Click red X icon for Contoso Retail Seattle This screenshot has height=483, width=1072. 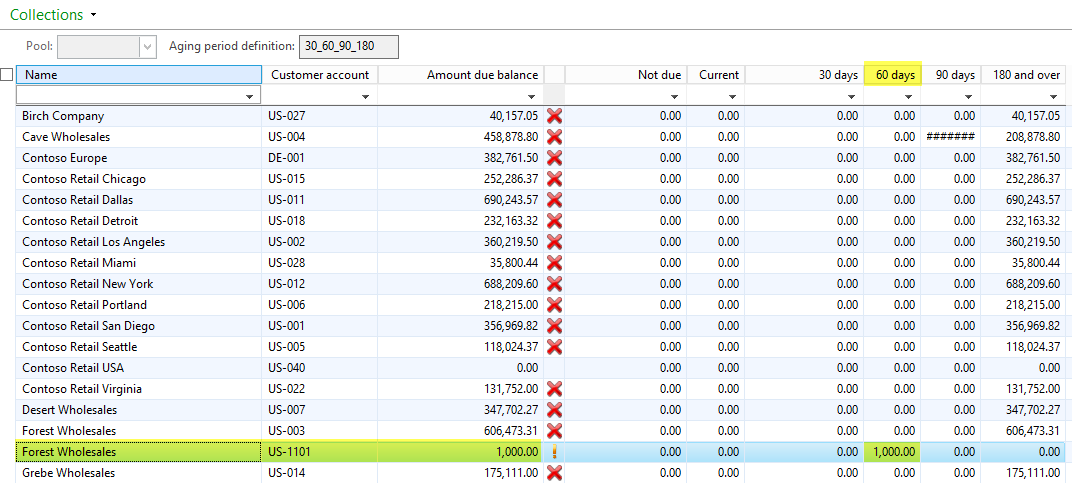554,347
